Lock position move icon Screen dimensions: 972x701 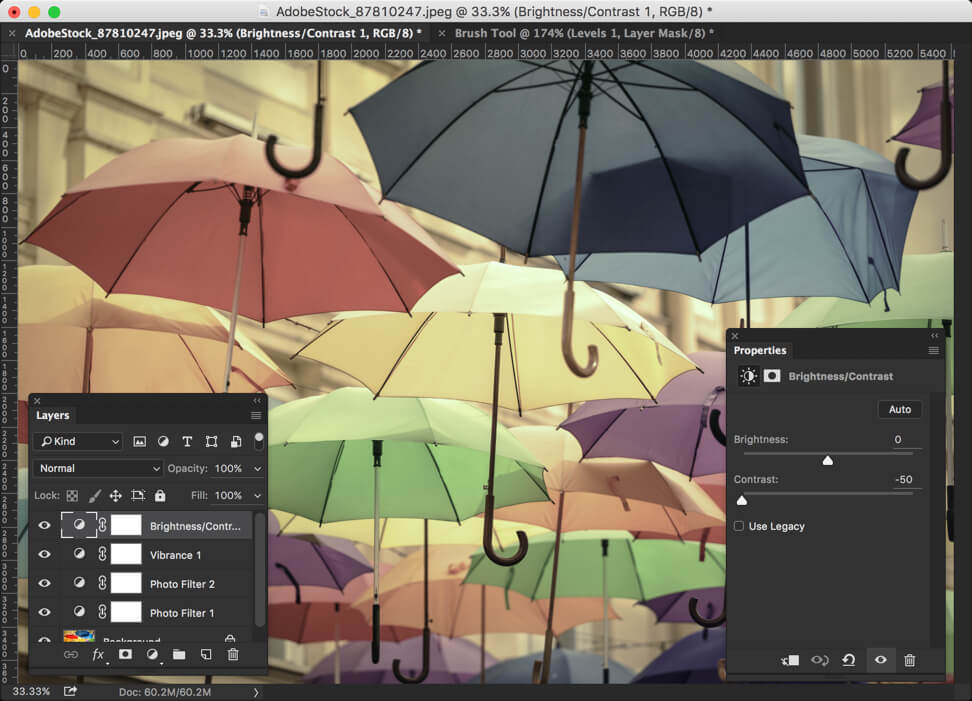(115, 496)
